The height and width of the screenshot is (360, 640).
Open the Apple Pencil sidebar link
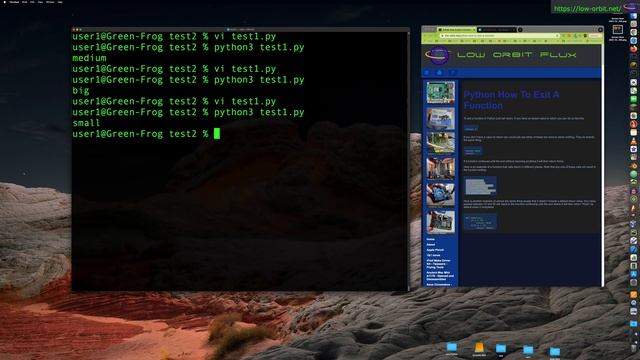pyautogui.click(x=435, y=250)
